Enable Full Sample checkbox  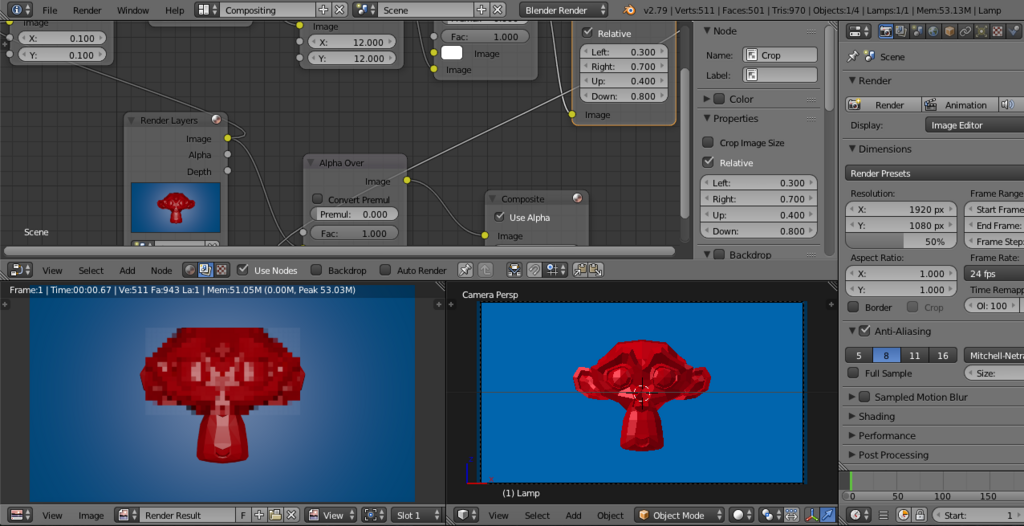pos(853,373)
